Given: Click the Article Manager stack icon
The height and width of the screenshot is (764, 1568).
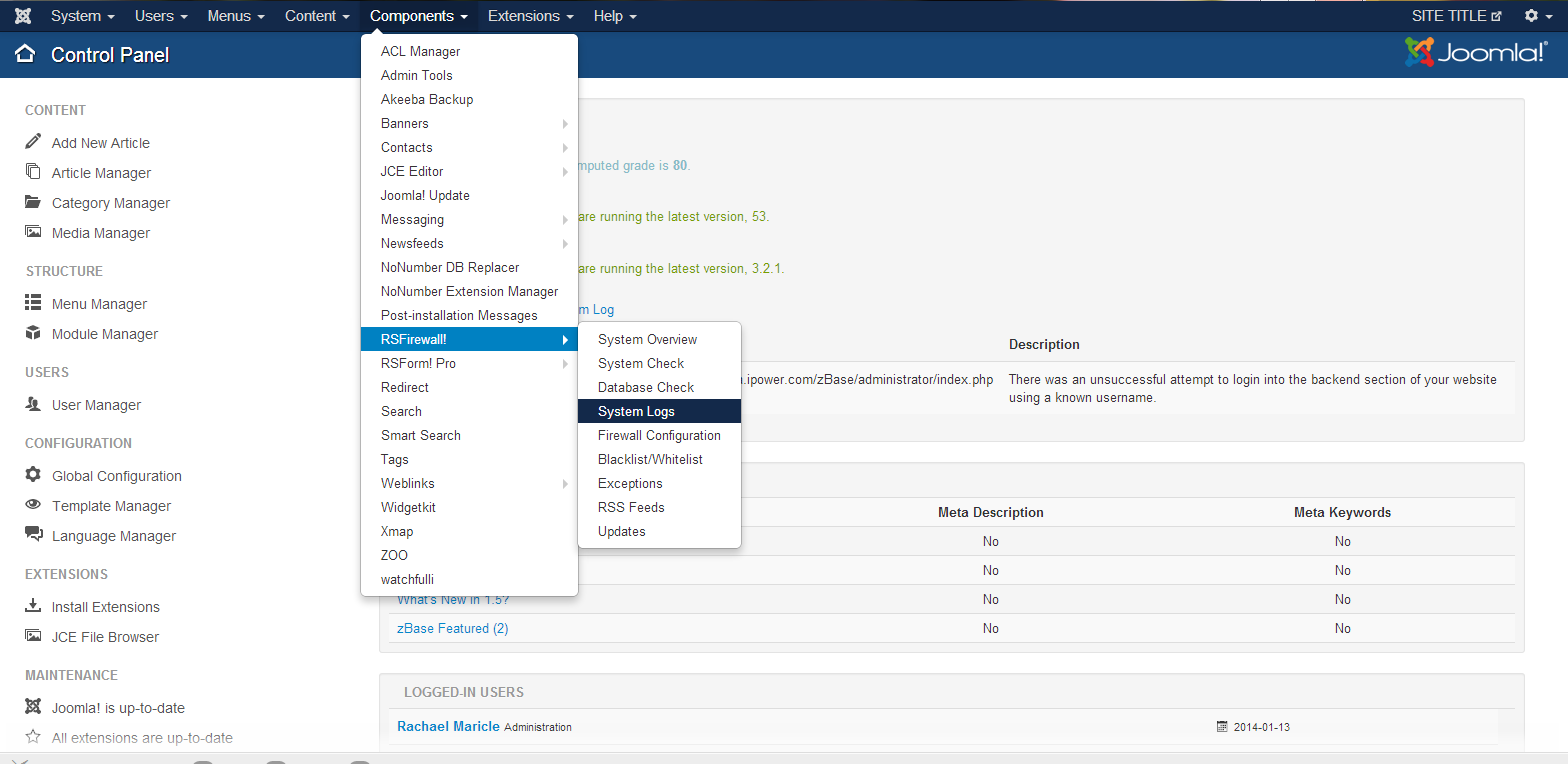Looking at the screenshot, I should pos(33,172).
